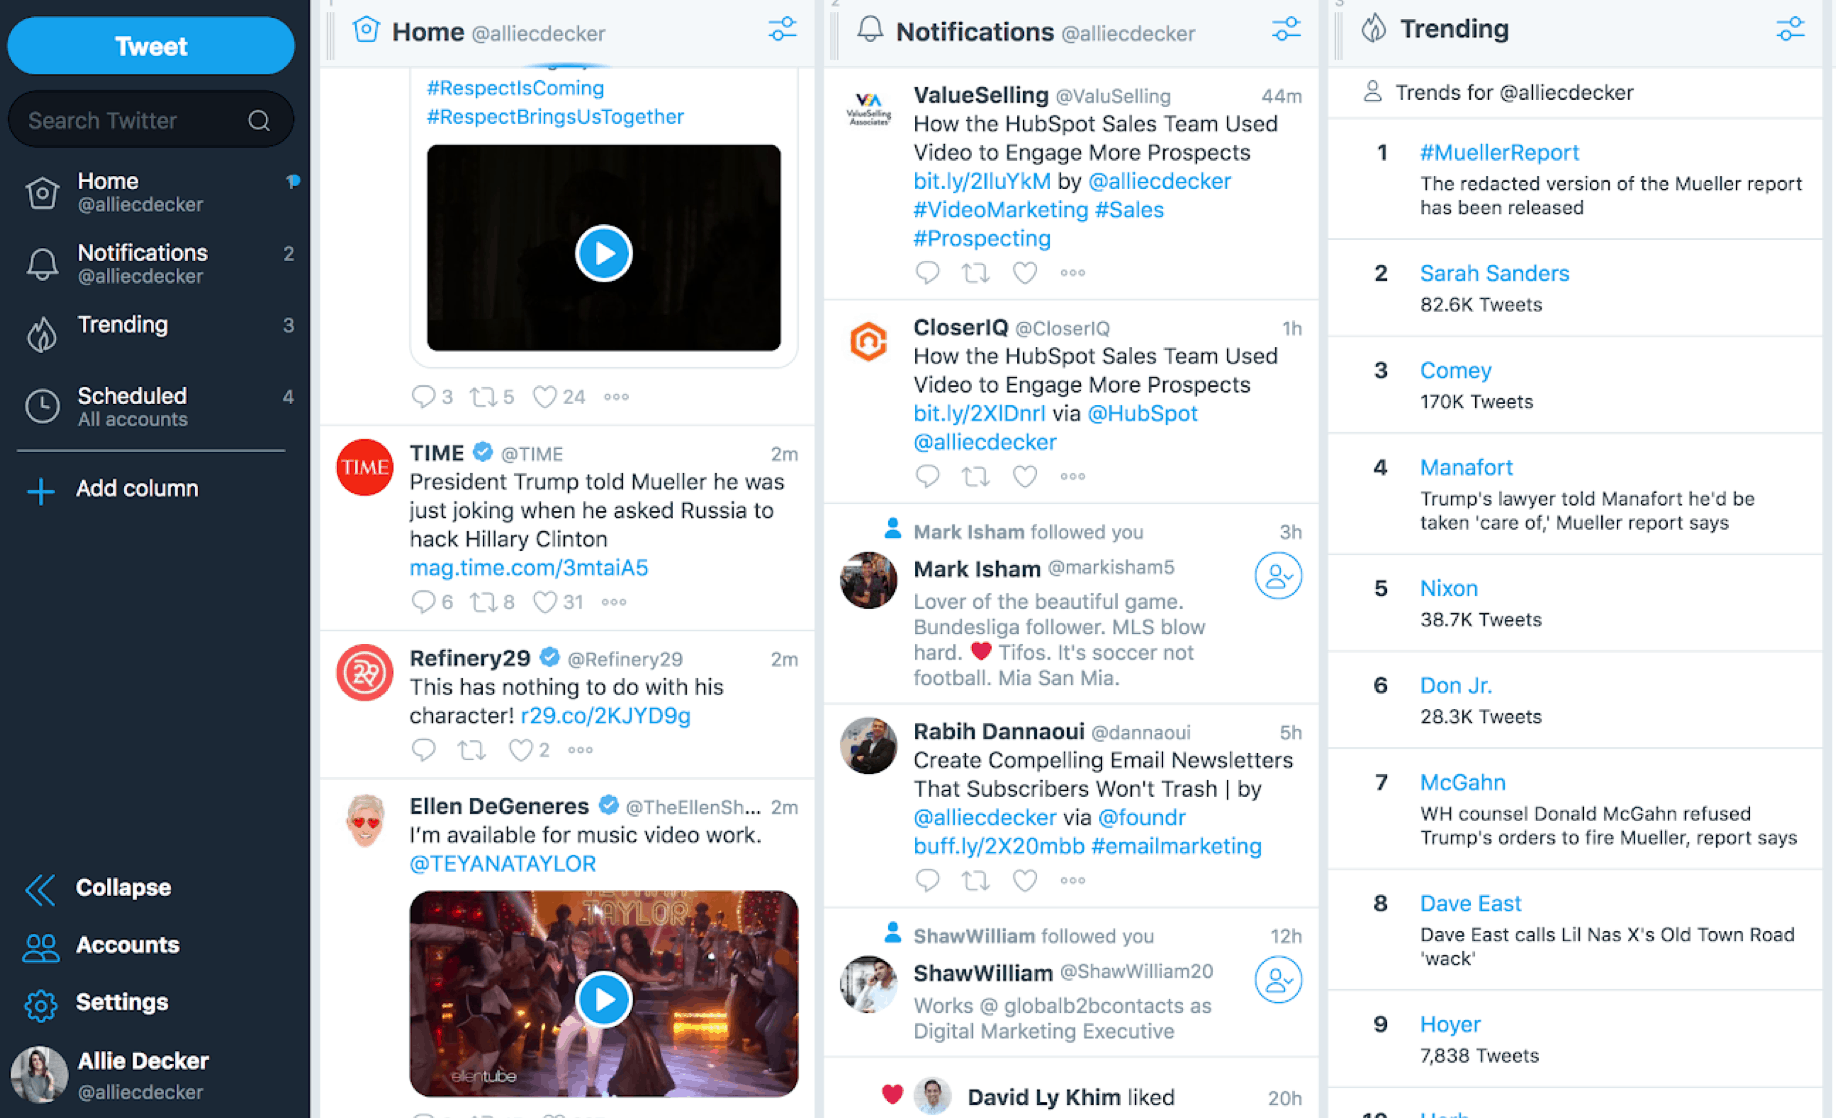Play the dark video in top tweet
Image resolution: width=1836 pixels, height=1118 pixels.
(603, 253)
